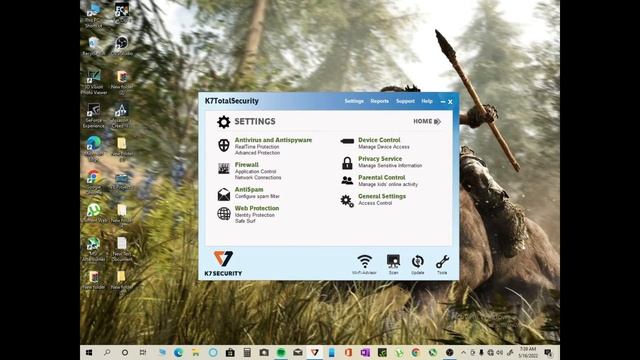Click the Parental Control people icon

coord(347,180)
